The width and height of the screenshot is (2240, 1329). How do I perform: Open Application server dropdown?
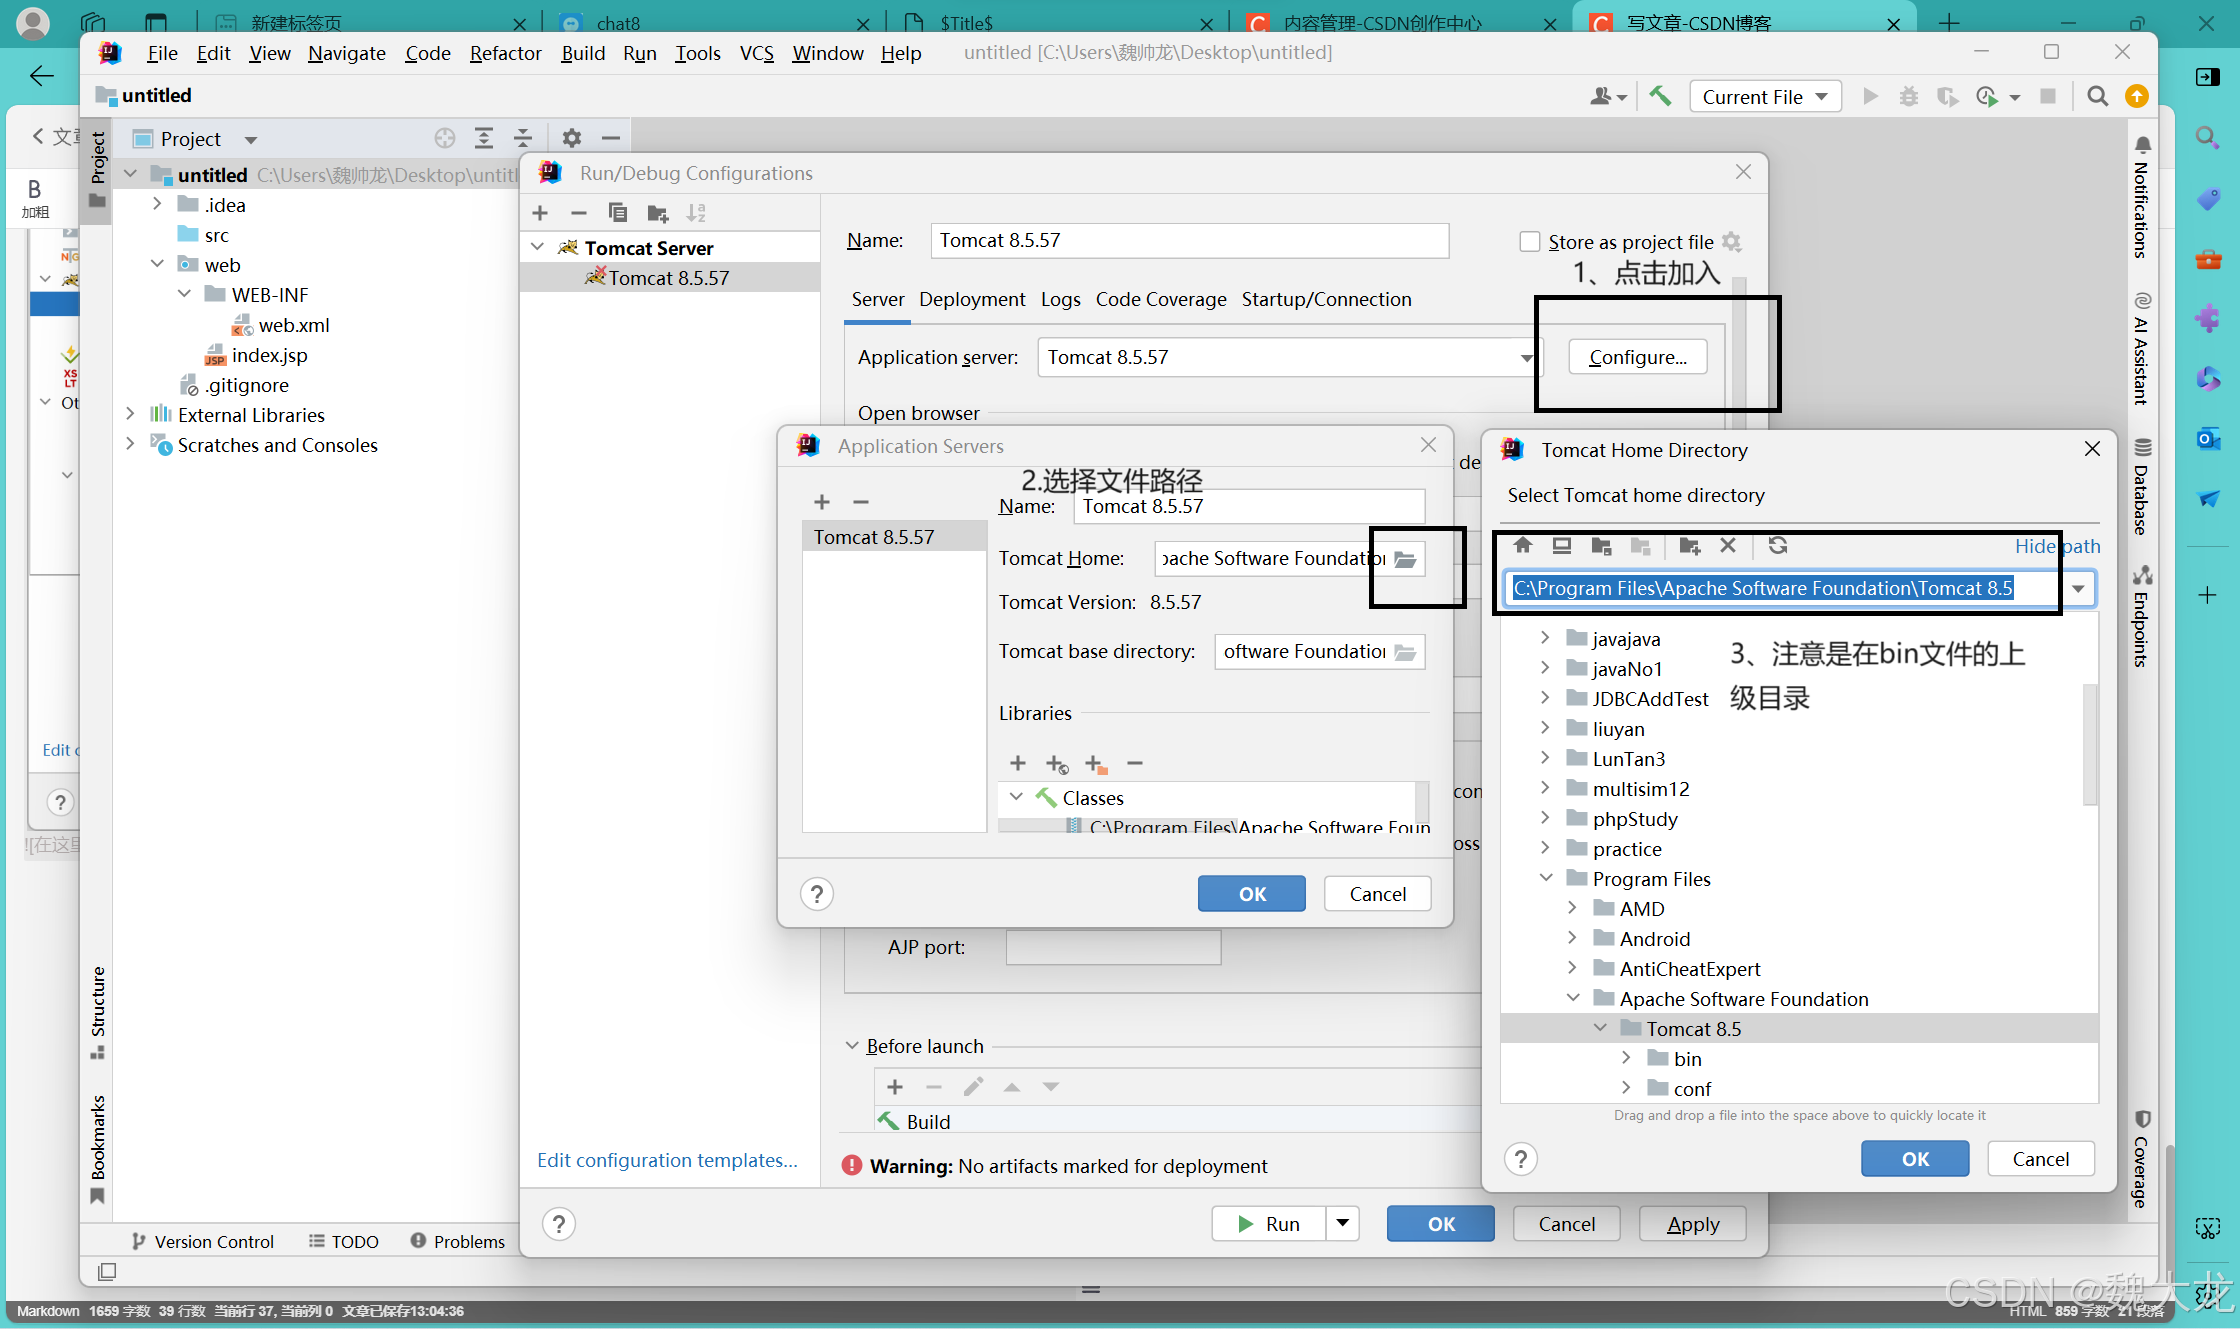click(1526, 358)
